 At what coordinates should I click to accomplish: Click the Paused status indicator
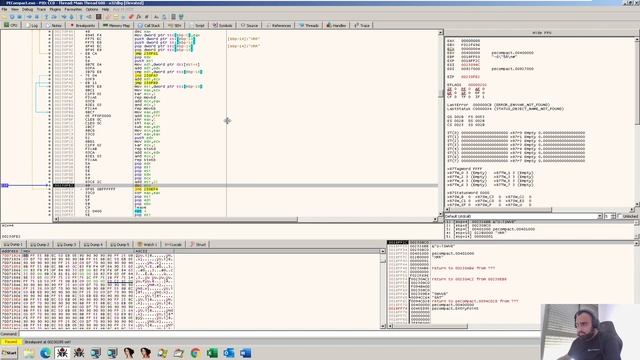tap(11, 342)
